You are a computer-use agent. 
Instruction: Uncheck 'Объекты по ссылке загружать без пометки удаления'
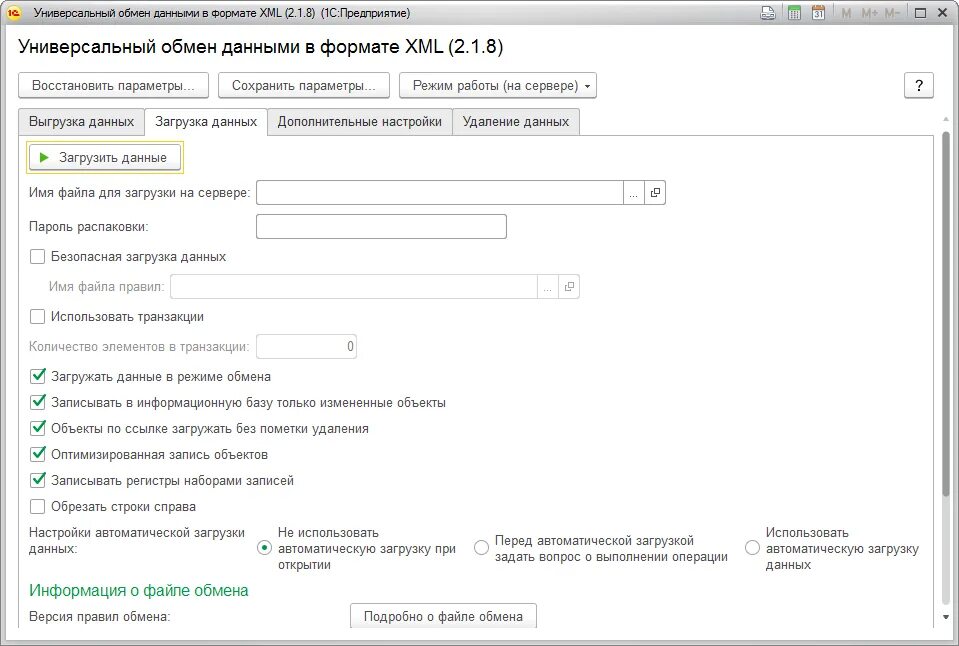tap(37, 428)
